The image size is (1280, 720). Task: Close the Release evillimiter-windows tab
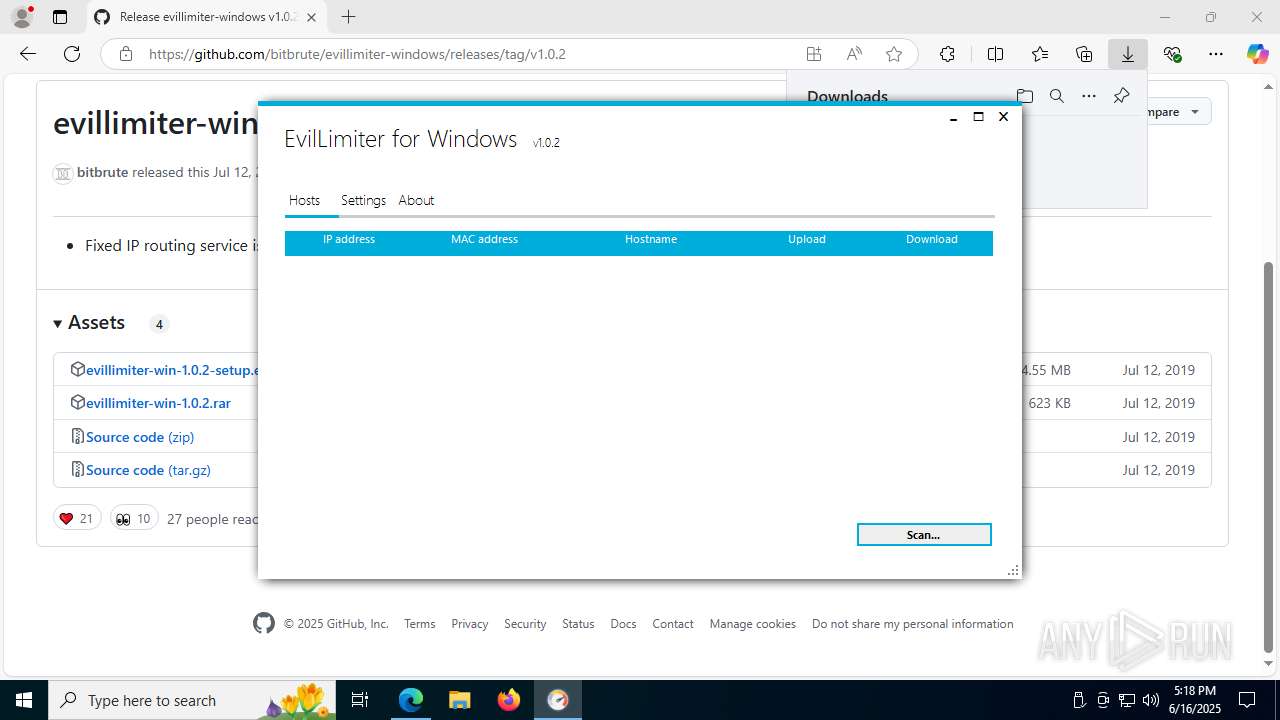[311, 17]
